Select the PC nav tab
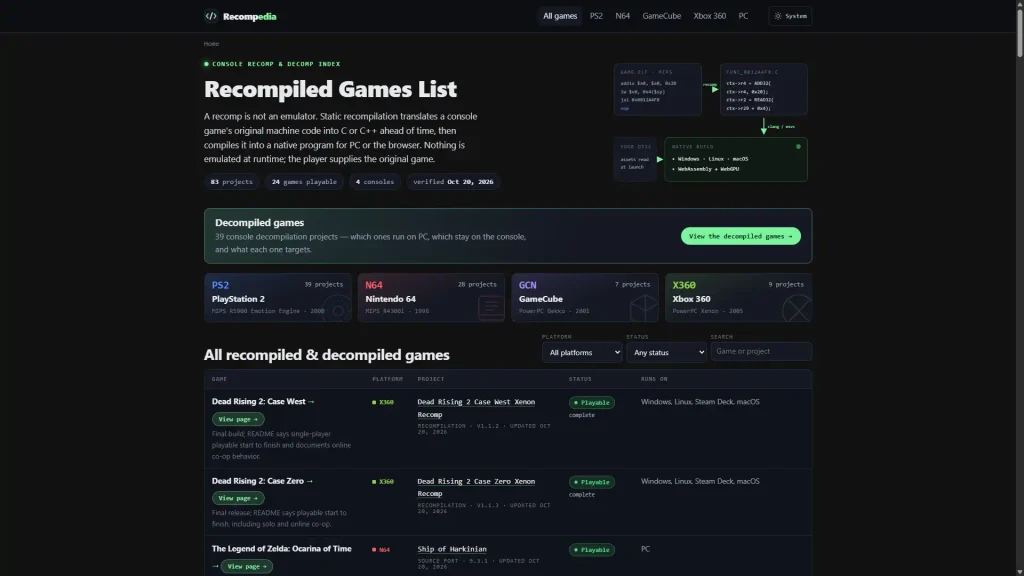 (x=743, y=16)
